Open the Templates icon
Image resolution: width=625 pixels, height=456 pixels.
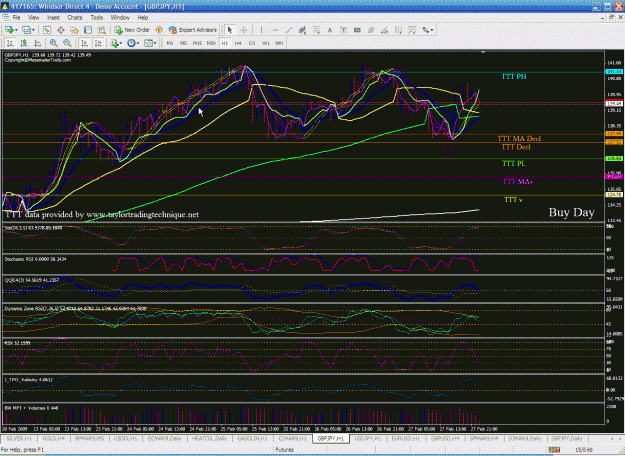148,43
